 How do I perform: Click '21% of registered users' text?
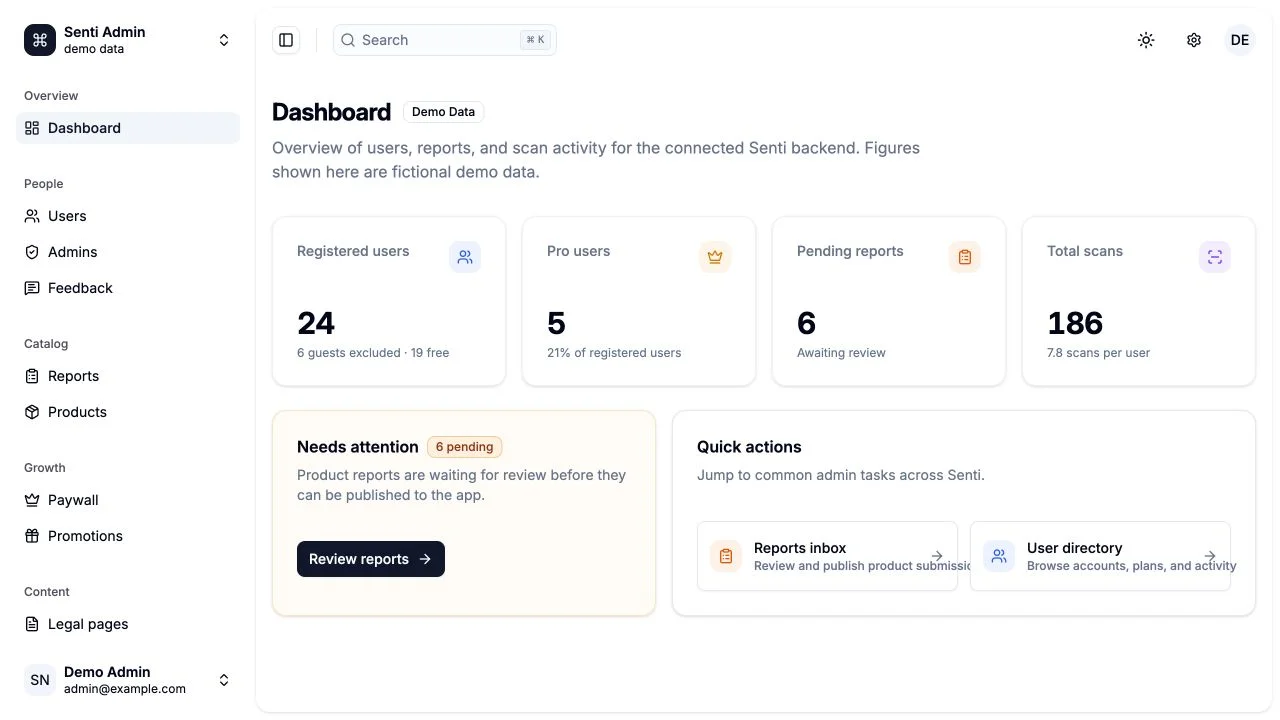[x=614, y=353]
